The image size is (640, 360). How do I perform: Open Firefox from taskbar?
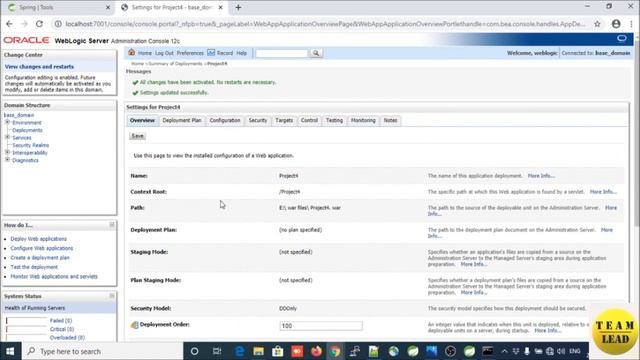[x=316, y=351]
